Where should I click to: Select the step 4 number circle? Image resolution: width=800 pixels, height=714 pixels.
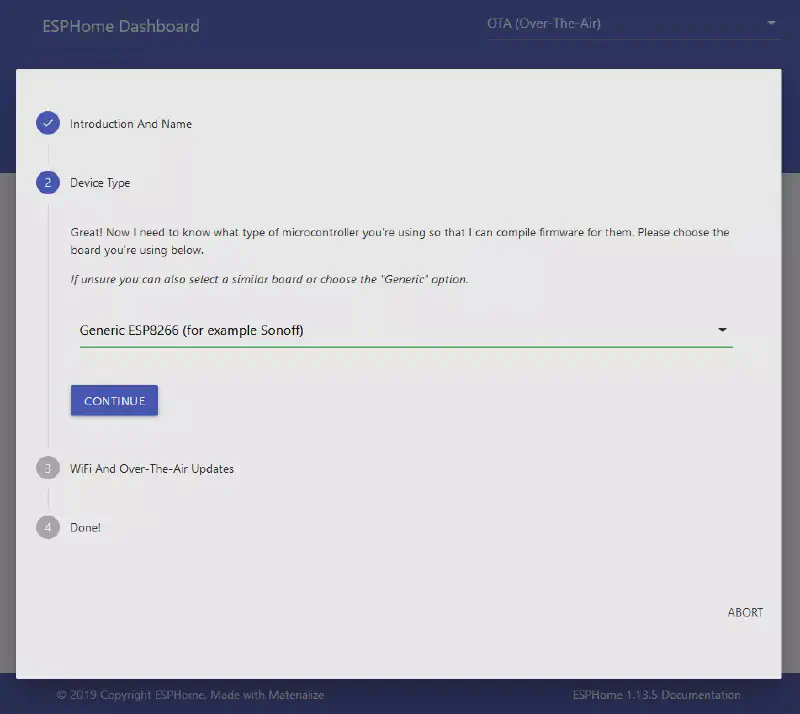pos(48,527)
